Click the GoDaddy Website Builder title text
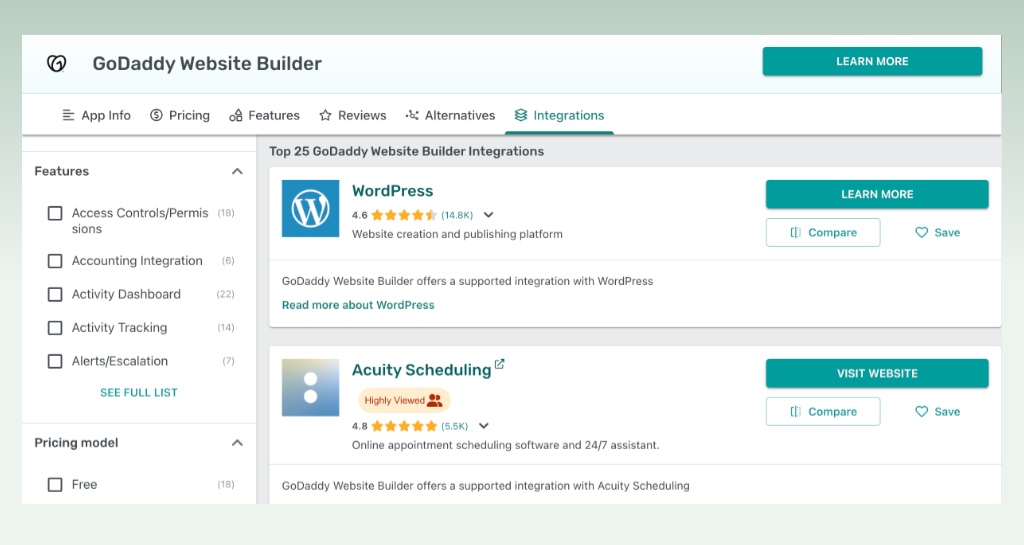This screenshot has height=545, width=1024. (x=207, y=63)
